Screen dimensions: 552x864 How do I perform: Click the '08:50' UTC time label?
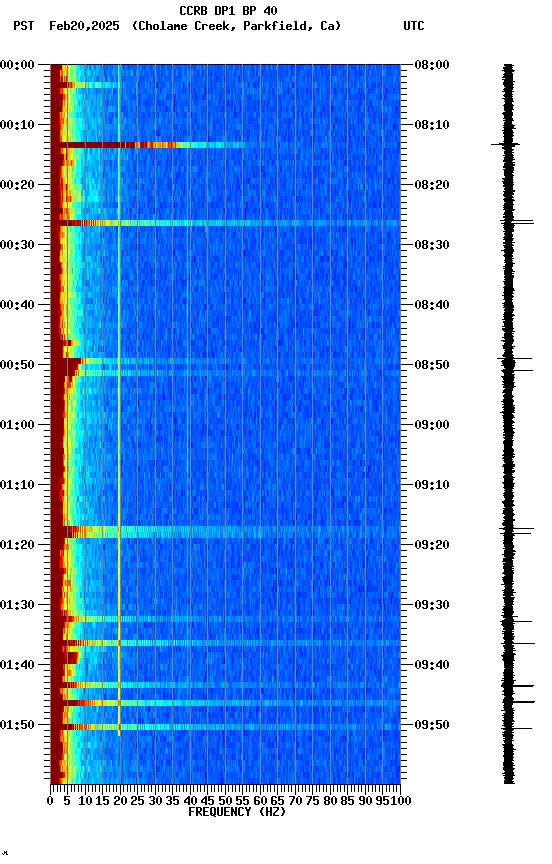pyautogui.click(x=432, y=365)
